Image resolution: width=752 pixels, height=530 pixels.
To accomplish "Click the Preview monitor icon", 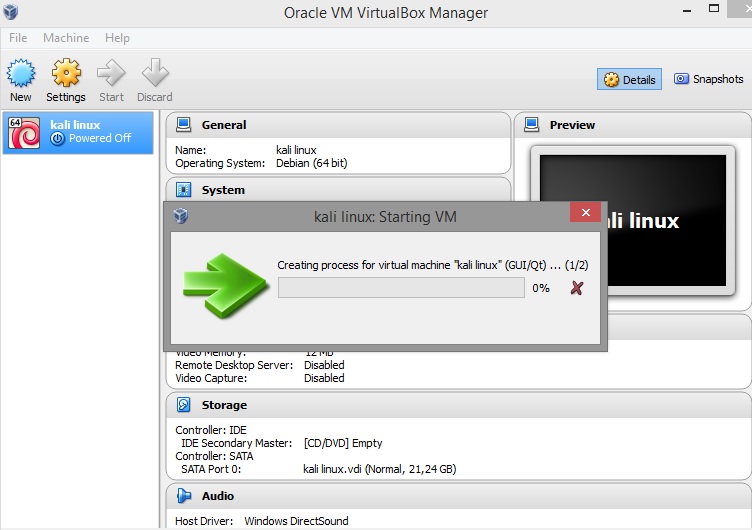I will 531,125.
